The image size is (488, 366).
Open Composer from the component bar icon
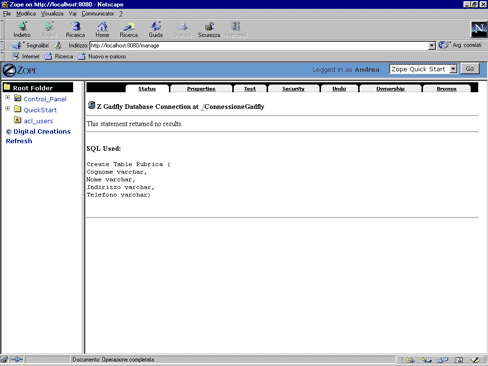475,360
